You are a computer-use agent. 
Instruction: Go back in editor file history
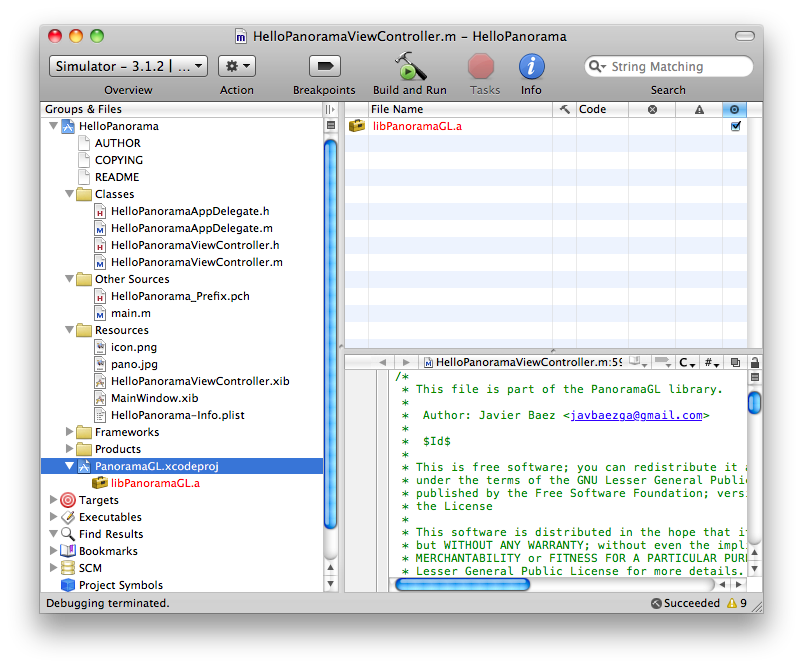click(382, 362)
